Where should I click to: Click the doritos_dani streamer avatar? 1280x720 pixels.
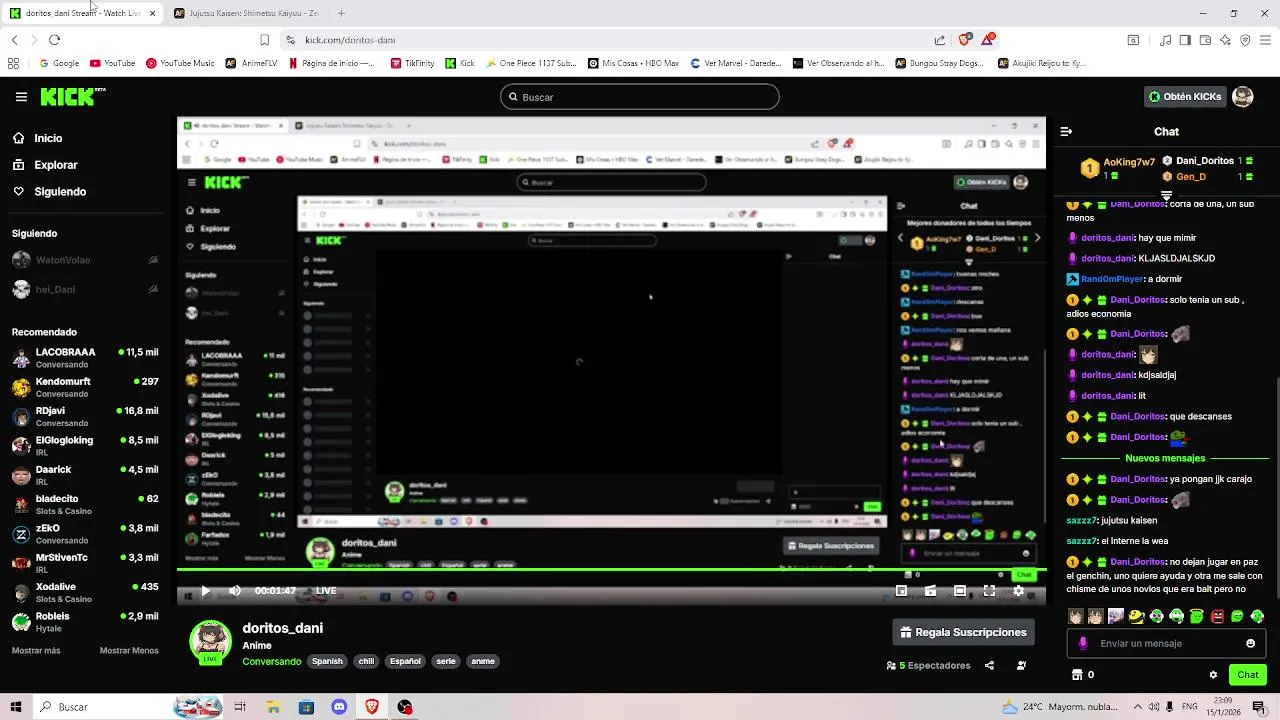210,642
